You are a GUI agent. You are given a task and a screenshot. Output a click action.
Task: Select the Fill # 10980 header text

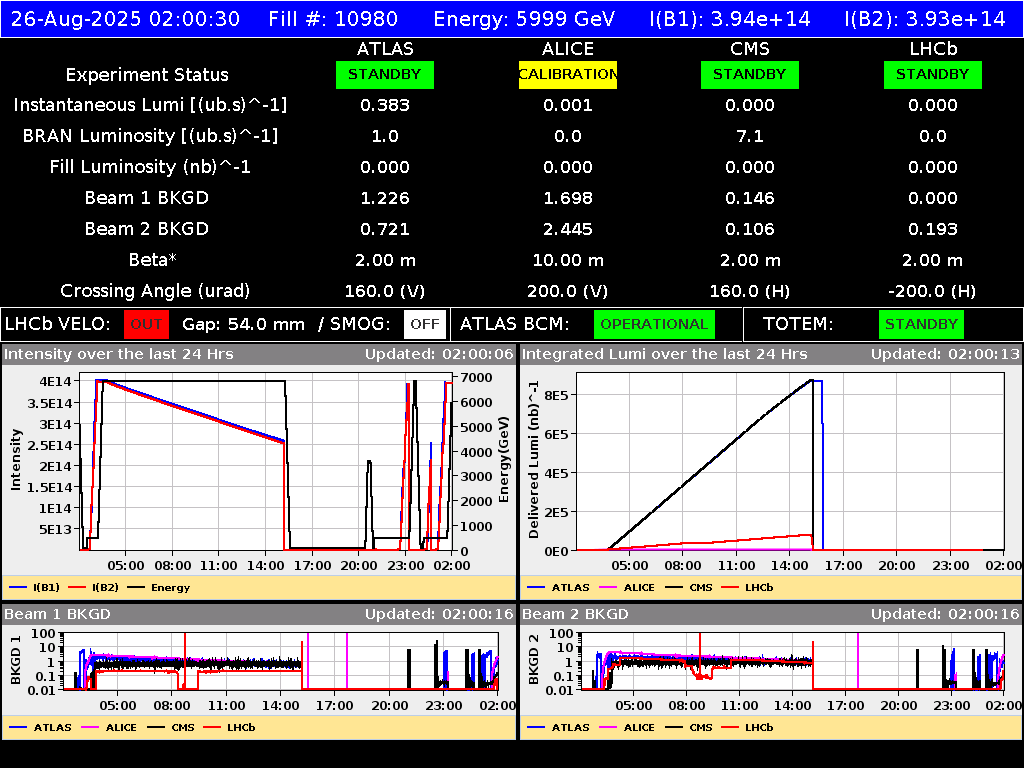333,19
